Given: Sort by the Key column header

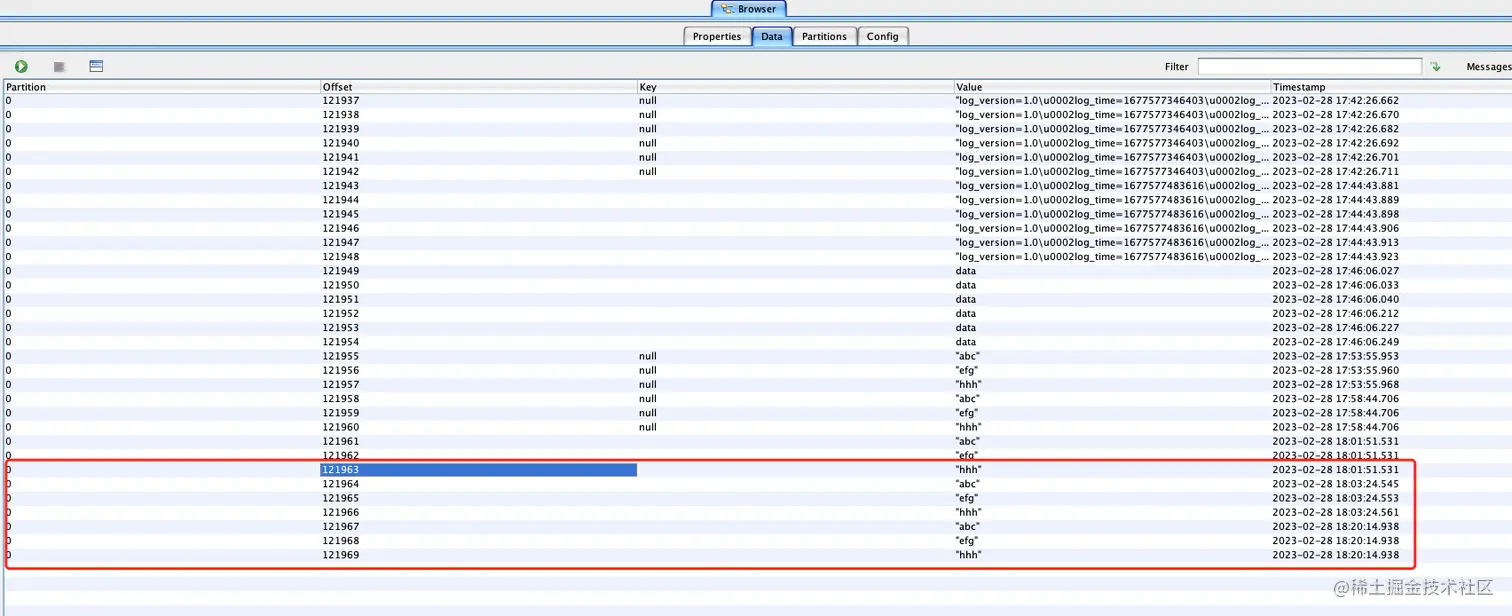Looking at the screenshot, I should tap(795, 87).
